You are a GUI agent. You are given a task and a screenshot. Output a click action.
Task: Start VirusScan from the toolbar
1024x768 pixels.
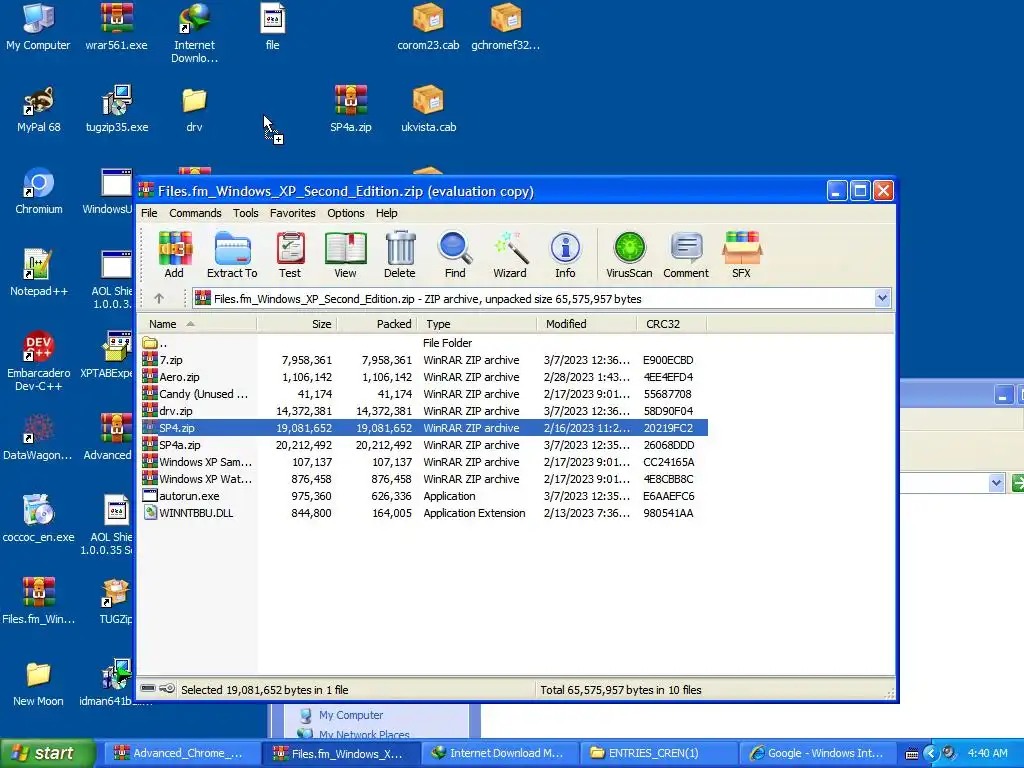[x=629, y=255]
